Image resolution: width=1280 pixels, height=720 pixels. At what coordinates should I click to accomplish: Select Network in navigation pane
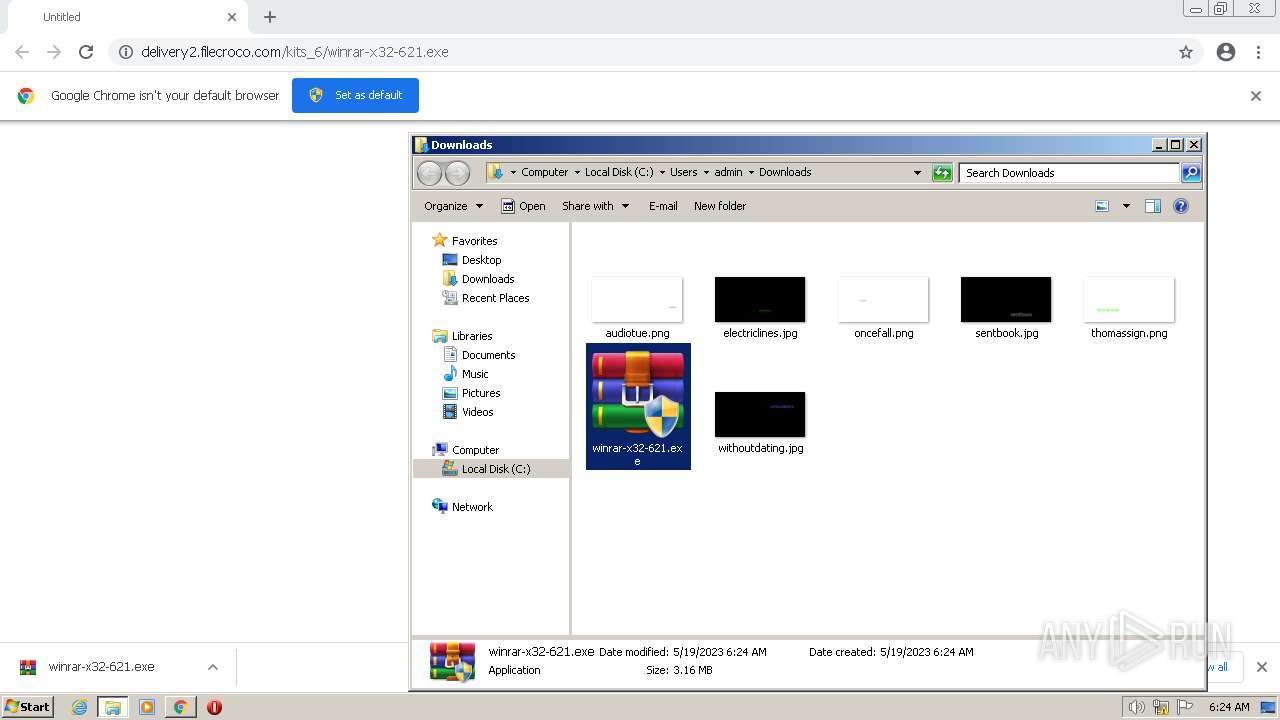coord(472,507)
